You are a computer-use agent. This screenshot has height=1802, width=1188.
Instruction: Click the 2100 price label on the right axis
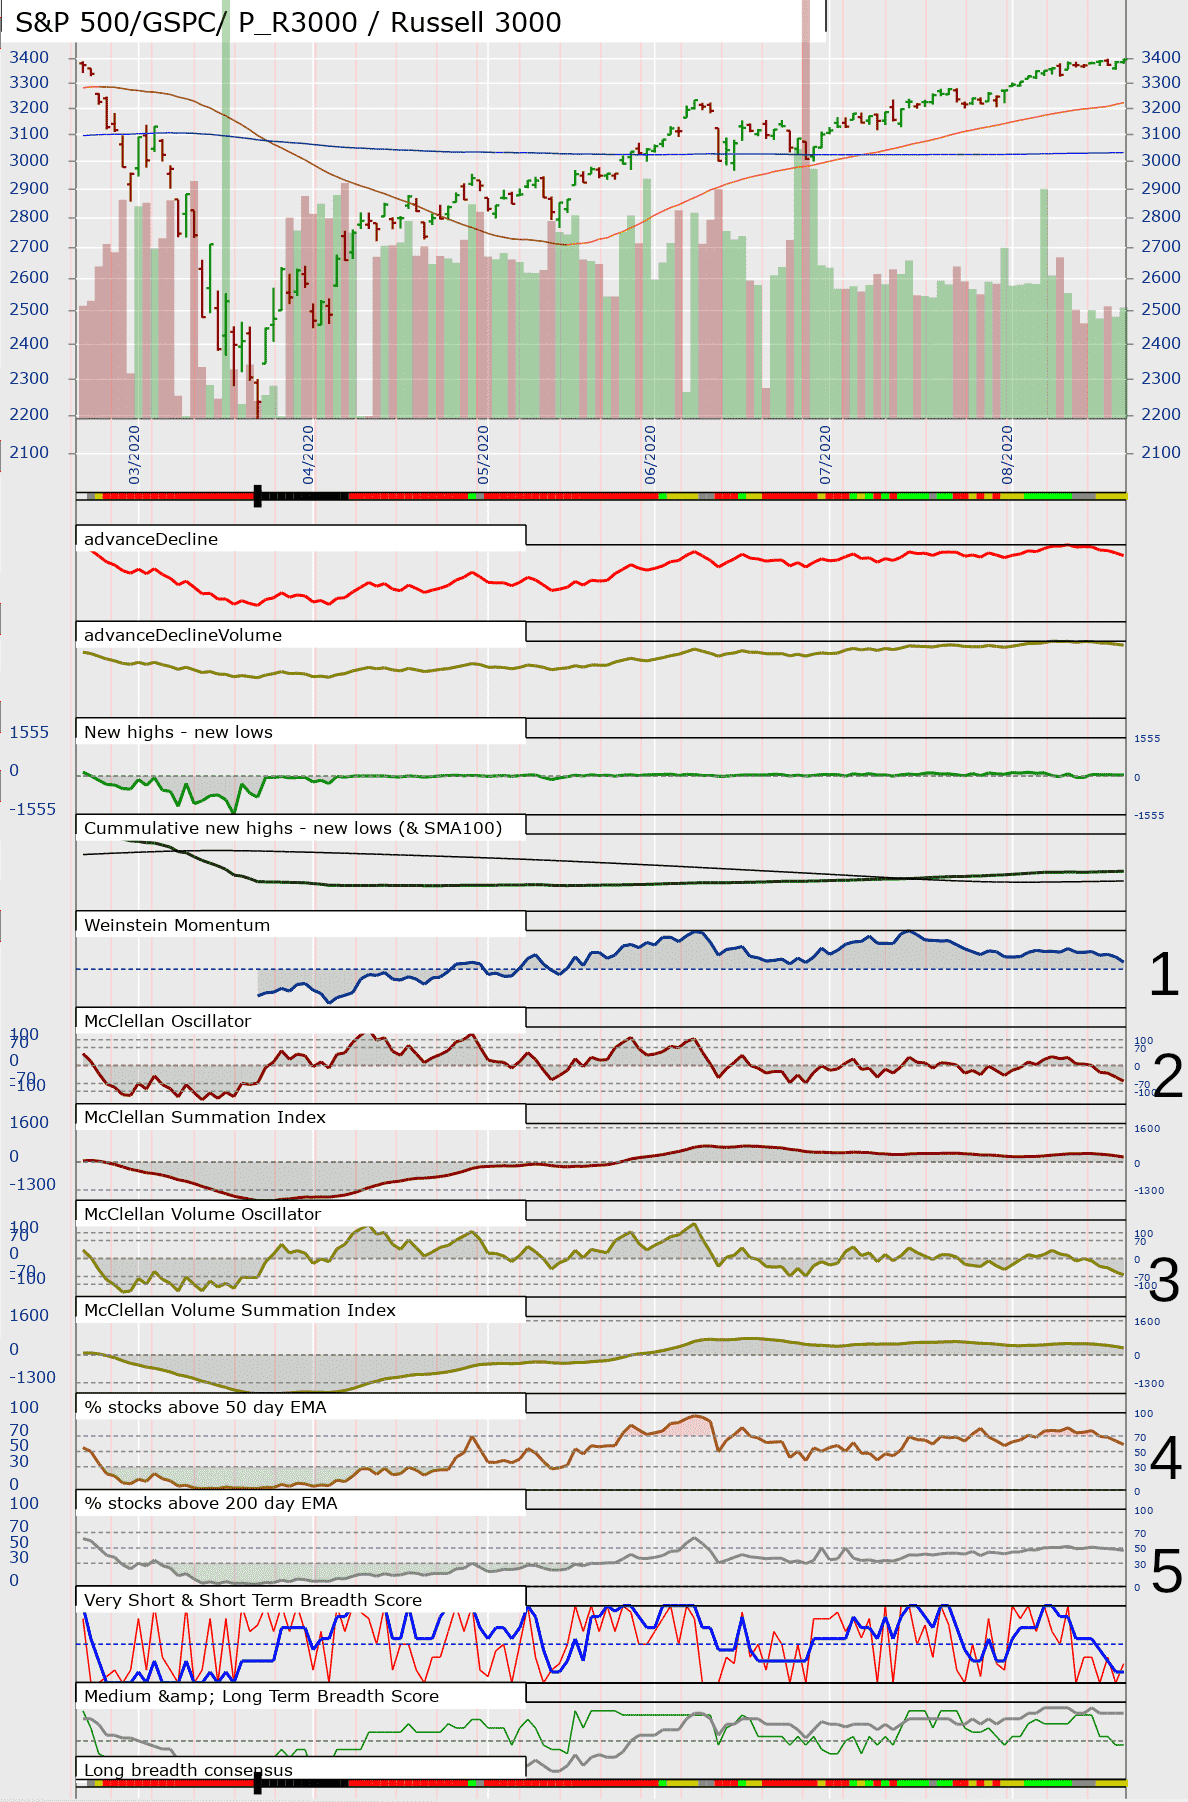coord(1161,452)
